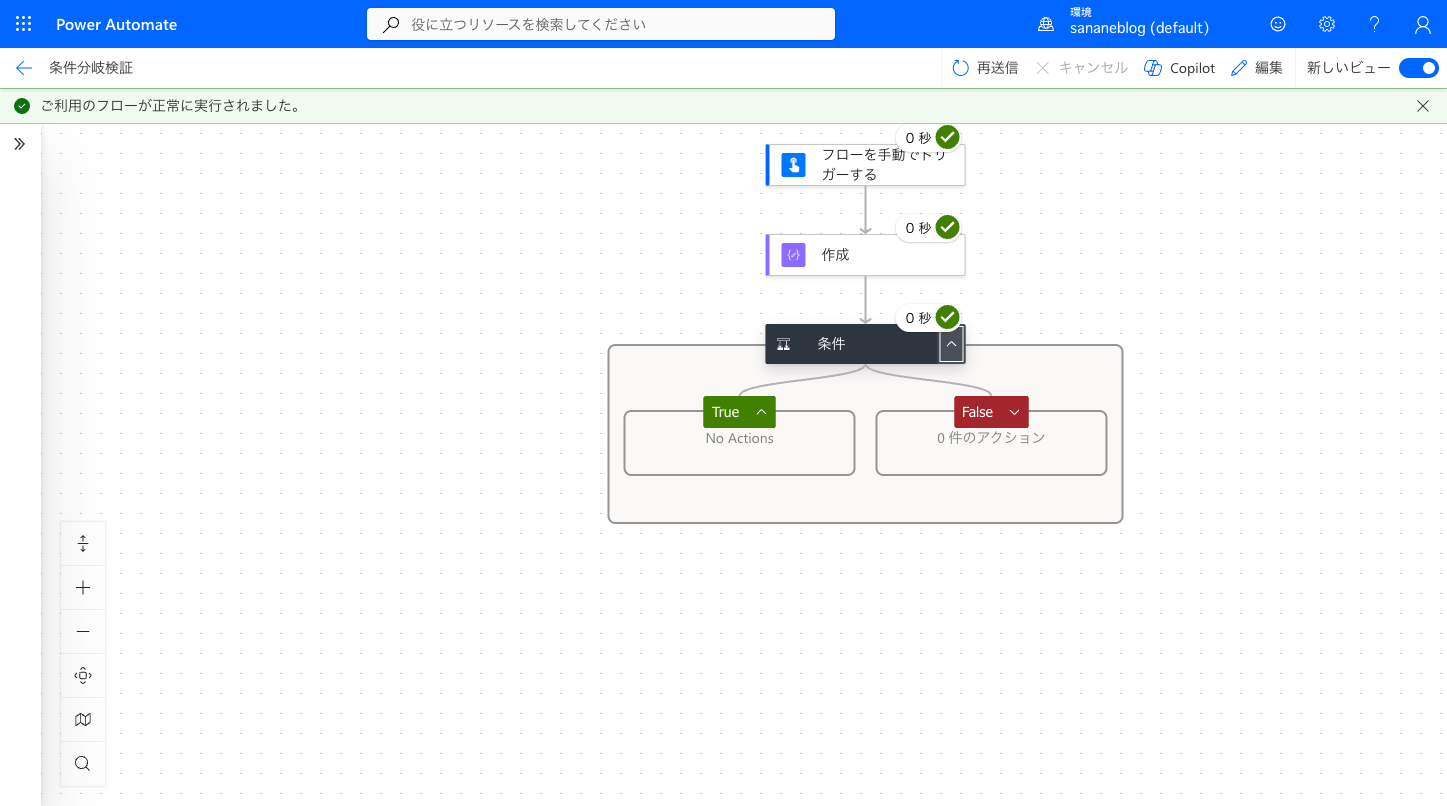Screen dimensions: 1447x806
Task: Expand the left side panel double chevron
Action: (x=20, y=144)
